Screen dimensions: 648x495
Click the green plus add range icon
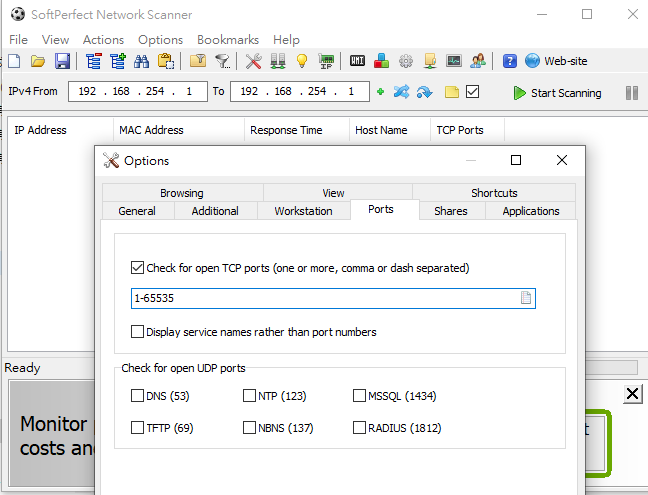point(380,92)
